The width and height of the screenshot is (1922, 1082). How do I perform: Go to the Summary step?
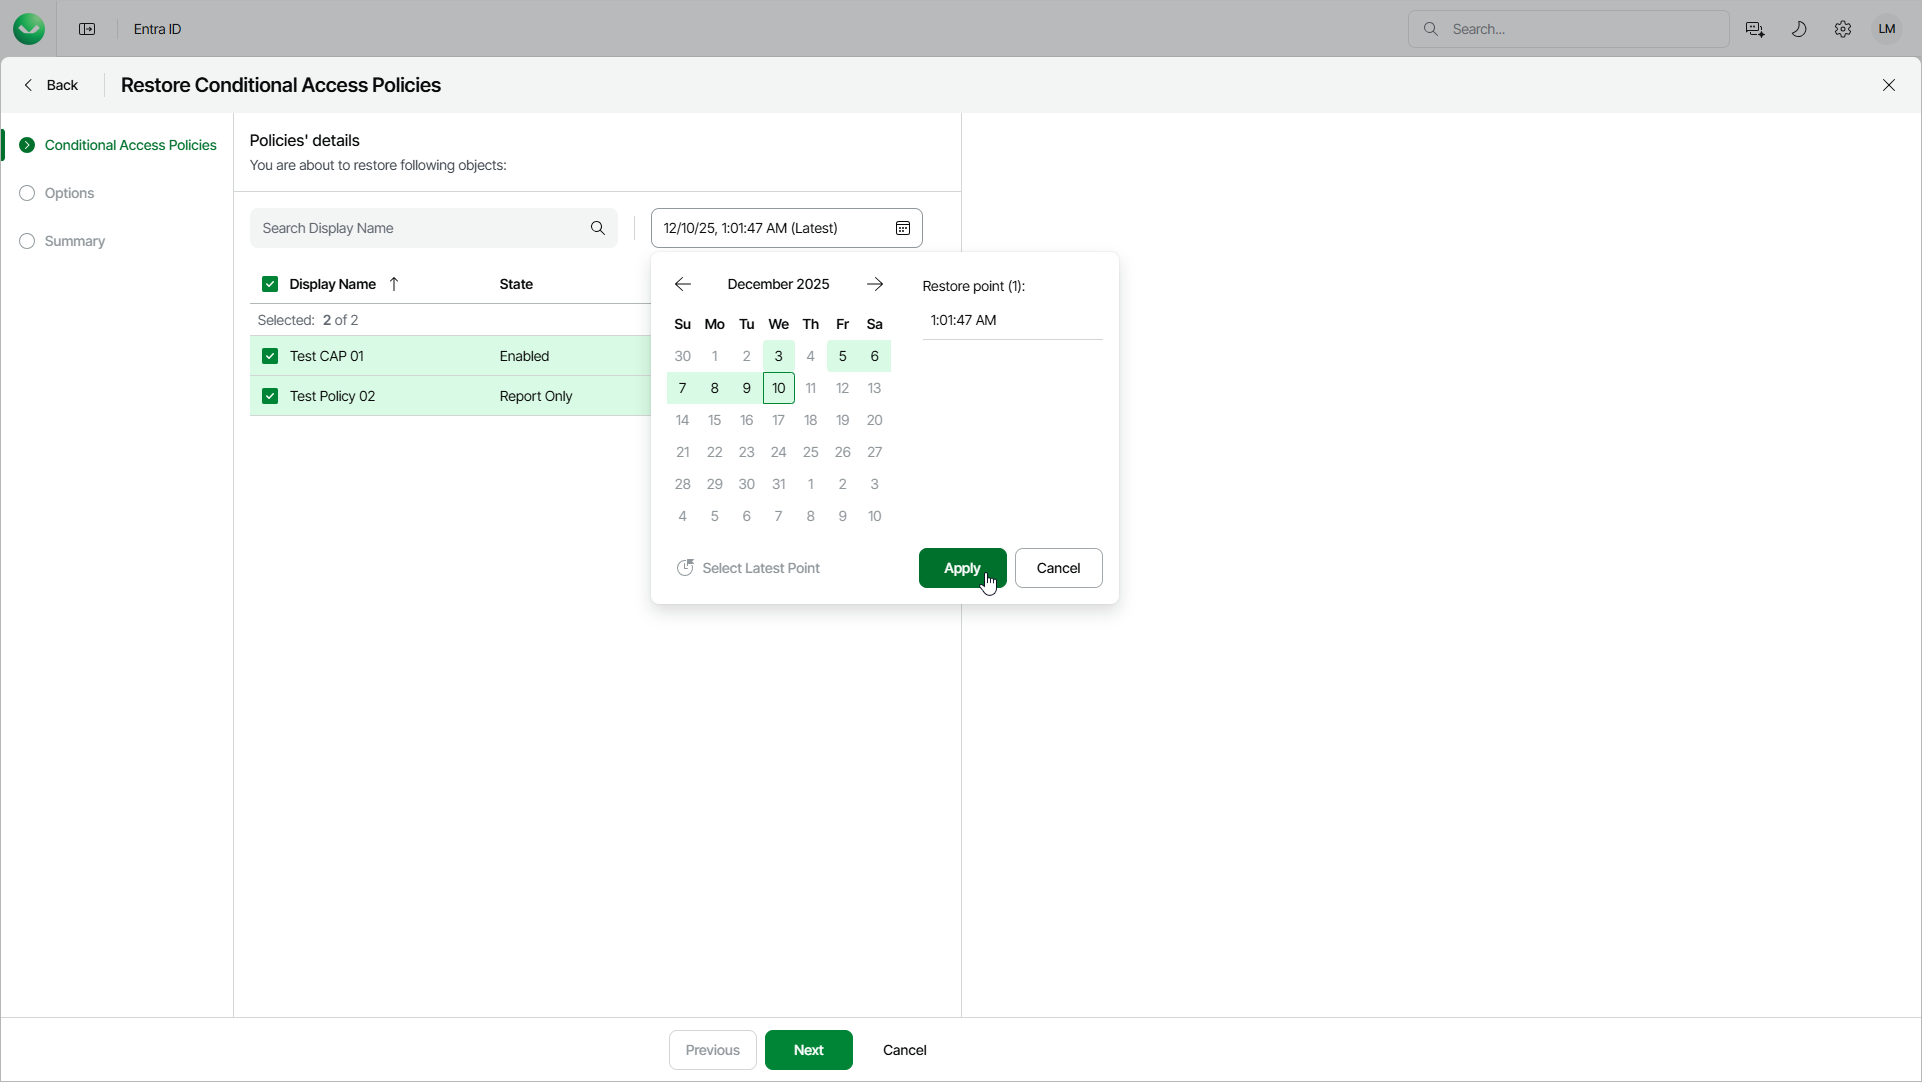(74, 241)
